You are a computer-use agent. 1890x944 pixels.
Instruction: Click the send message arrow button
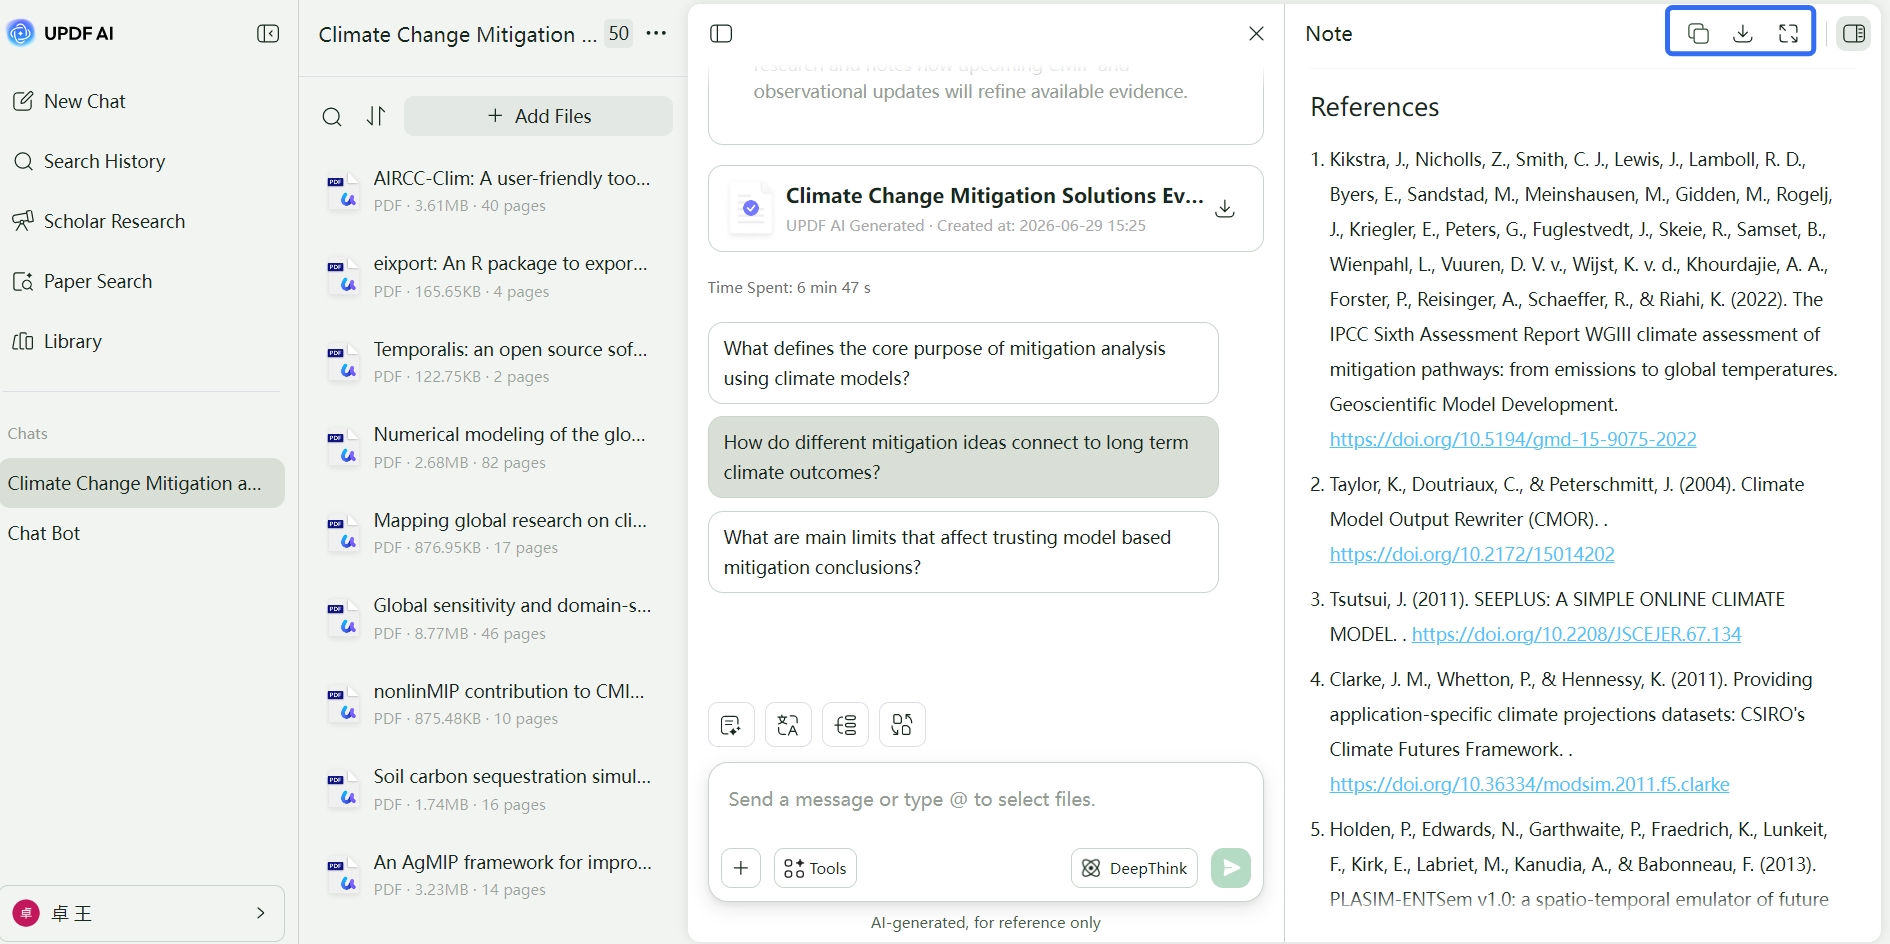pyautogui.click(x=1231, y=868)
